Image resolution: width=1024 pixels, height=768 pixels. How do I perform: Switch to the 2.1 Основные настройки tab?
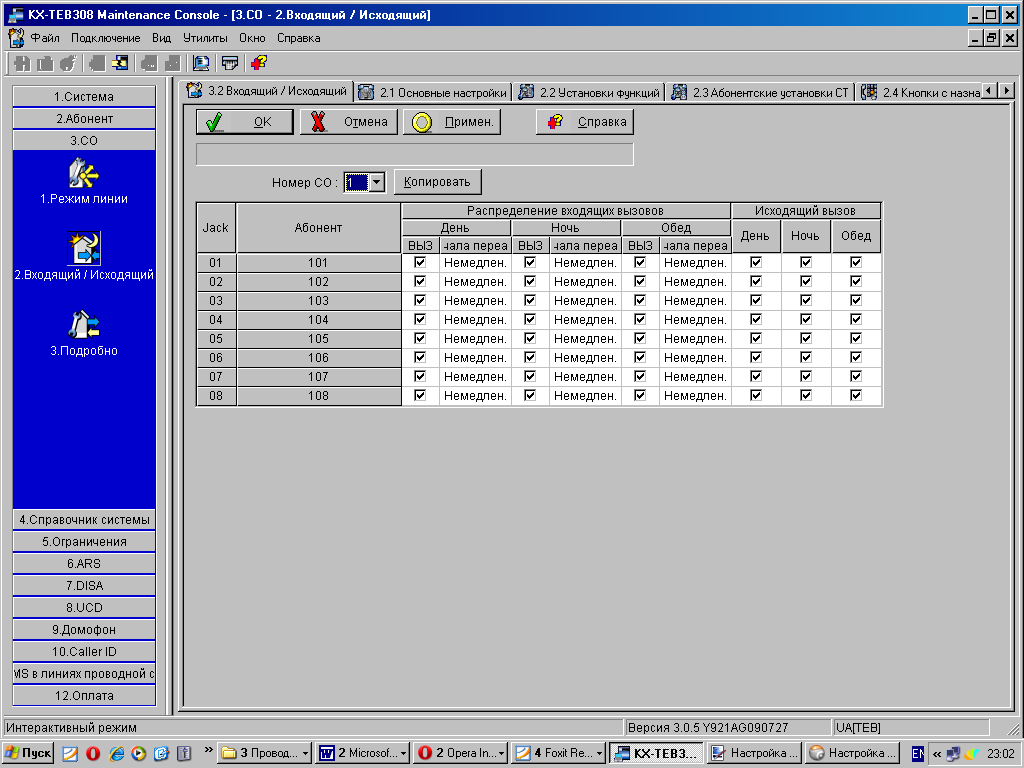coord(434,93)
